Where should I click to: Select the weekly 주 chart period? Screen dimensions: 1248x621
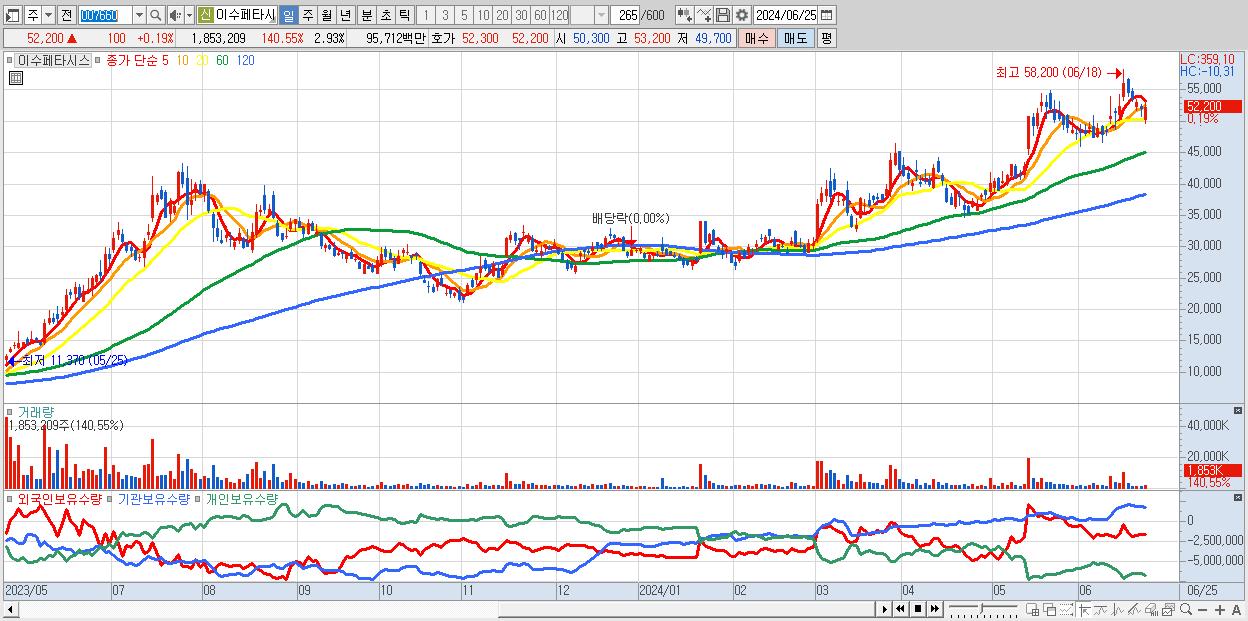click(308, 15)
